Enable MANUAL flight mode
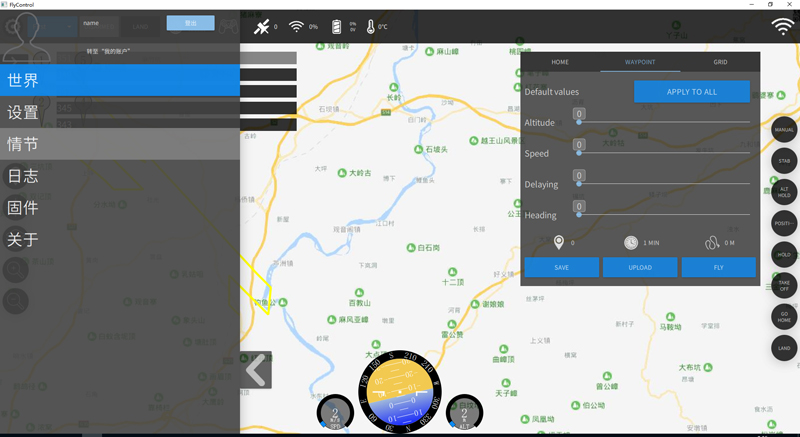Viewport: 800px width, 437px height. coord(784,130)
